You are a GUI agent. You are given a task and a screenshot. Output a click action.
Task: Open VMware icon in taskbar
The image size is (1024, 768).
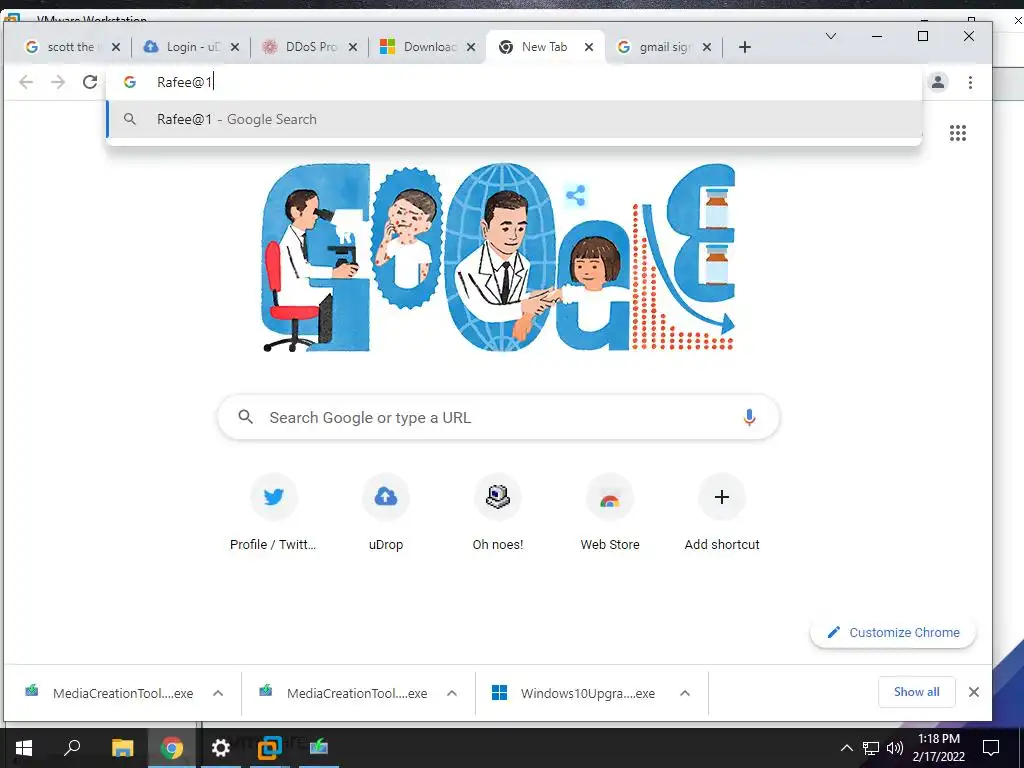[270, 748]
